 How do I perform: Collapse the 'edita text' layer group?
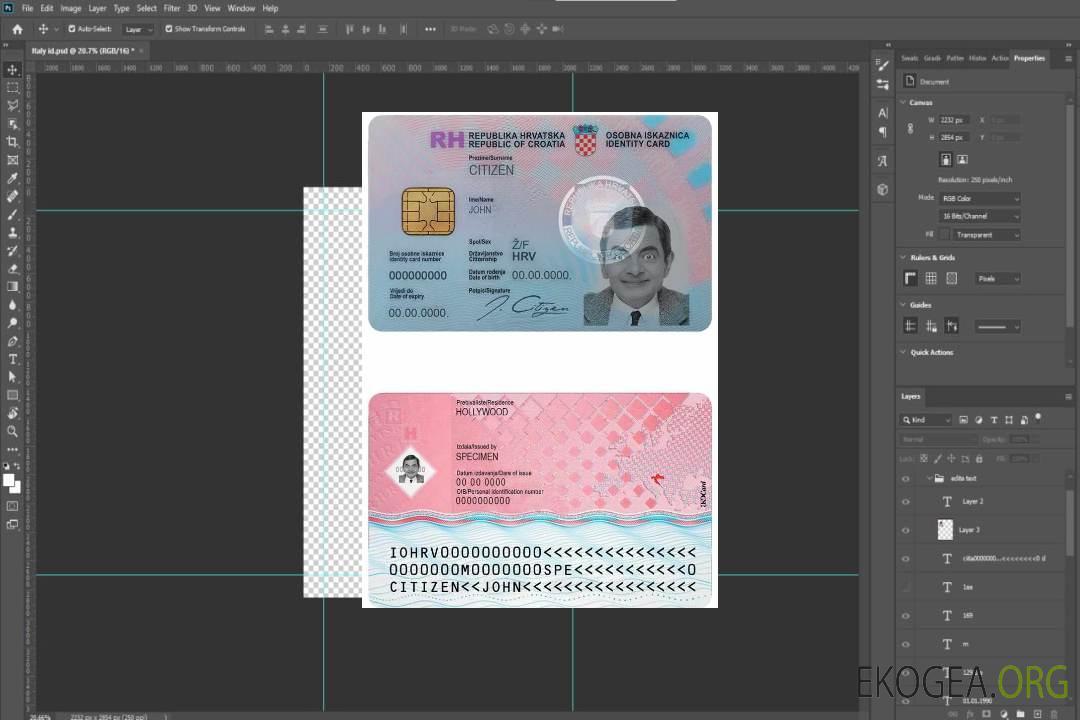(x=928, y=478)
